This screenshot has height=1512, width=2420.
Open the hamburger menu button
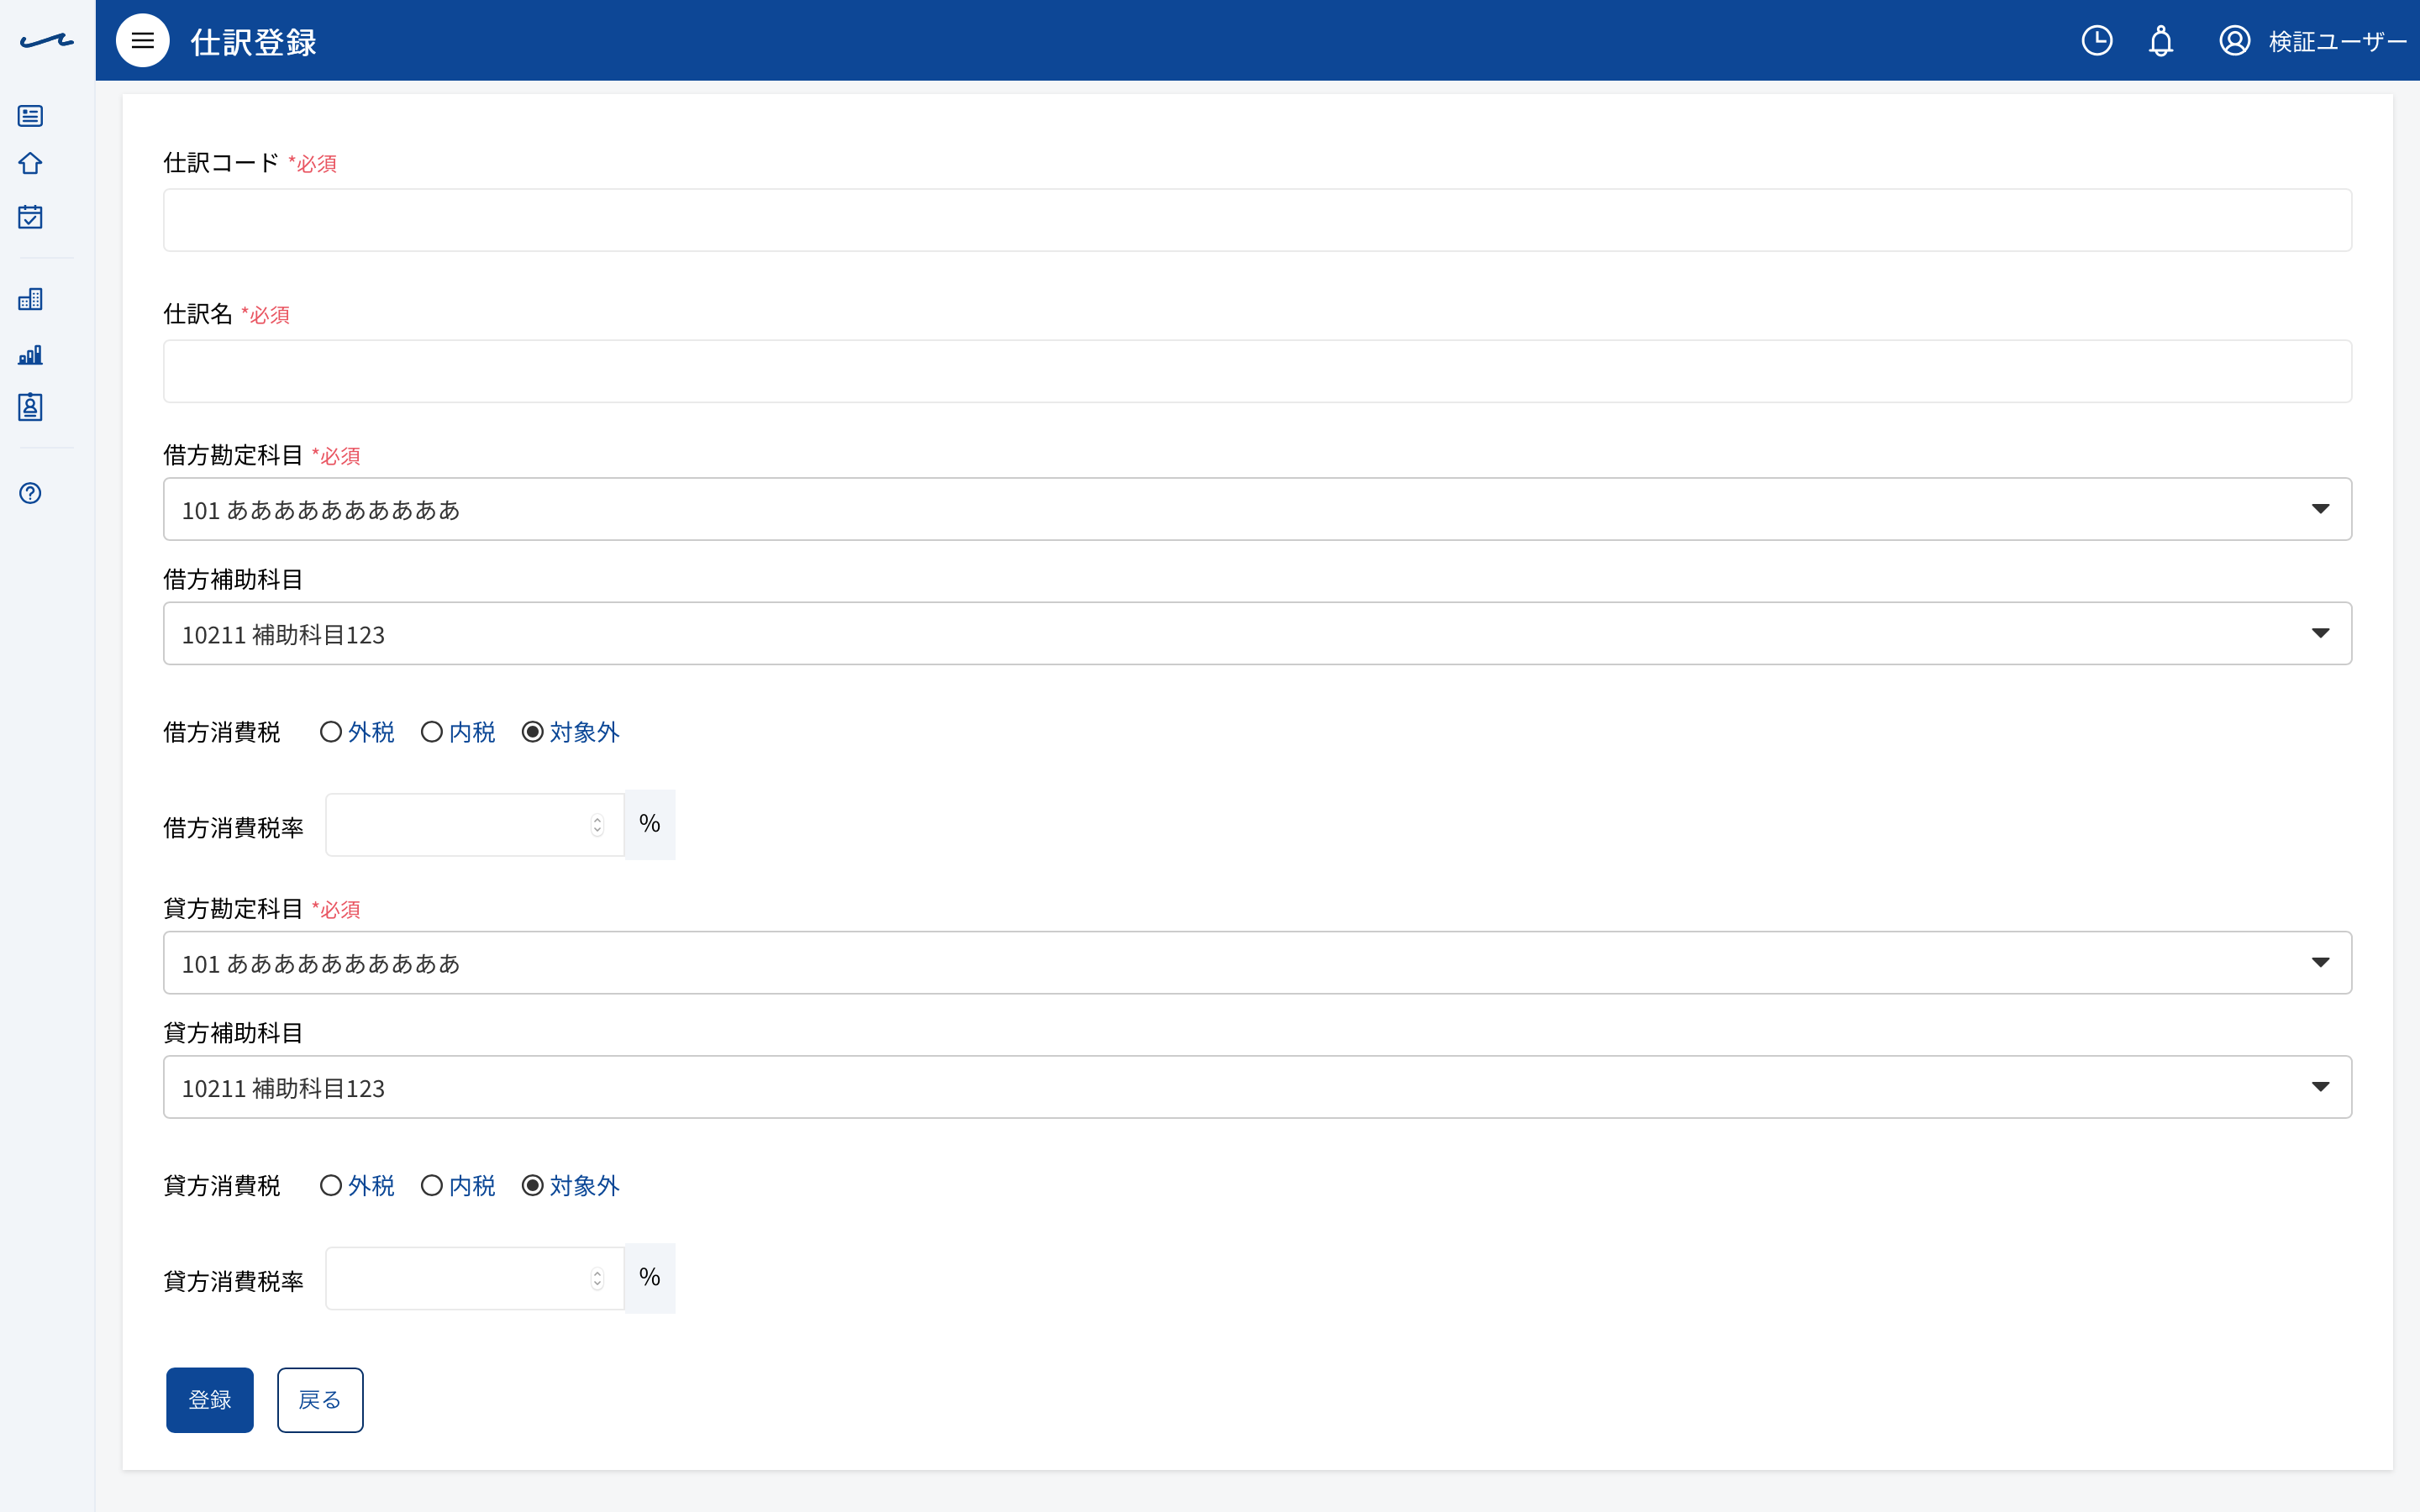coord(142,40)
